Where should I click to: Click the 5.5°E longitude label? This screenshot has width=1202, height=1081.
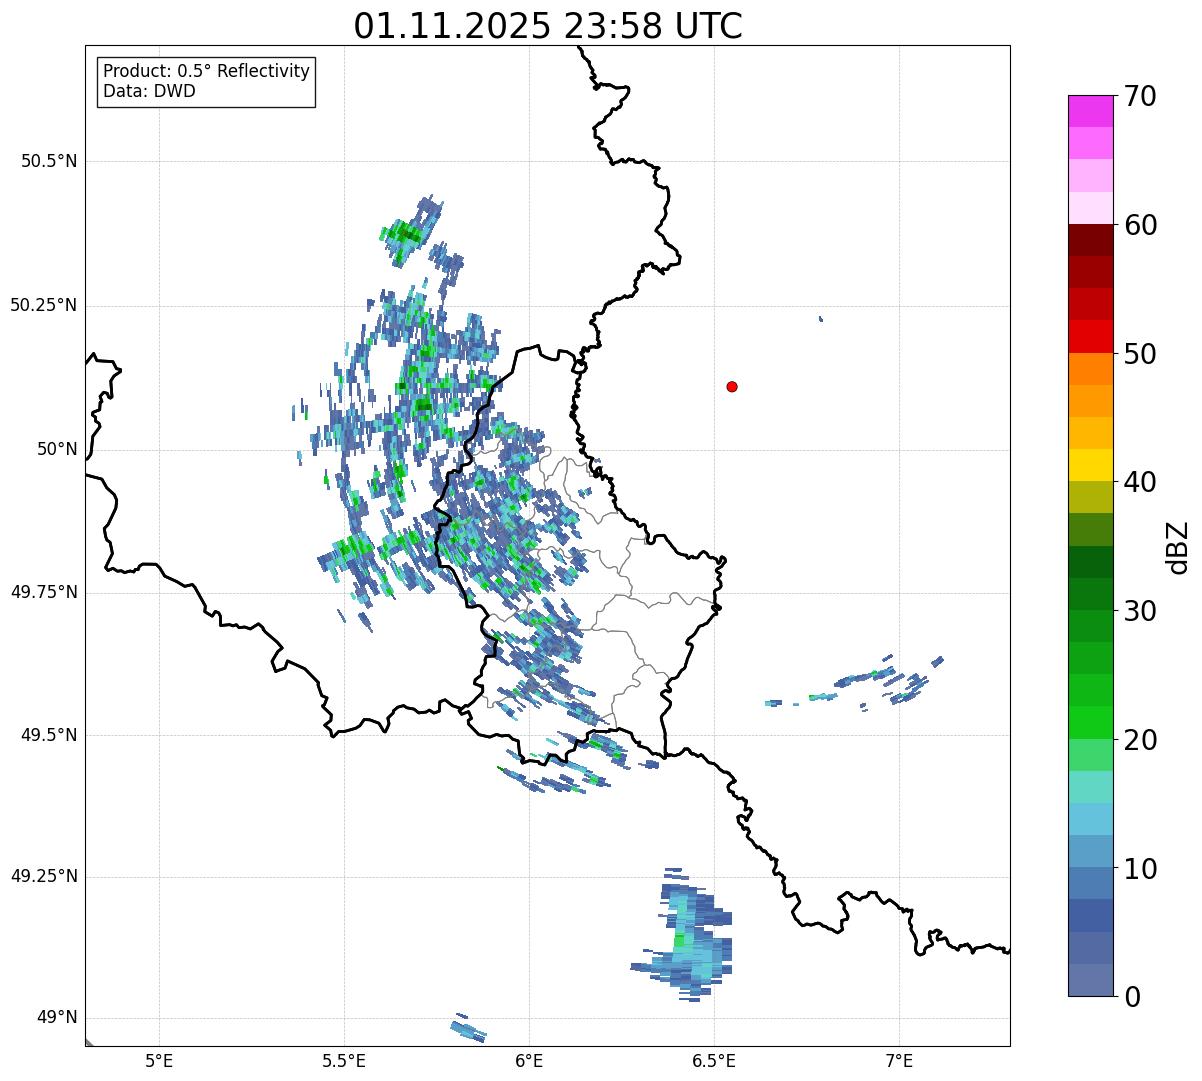coord(344,1061)
